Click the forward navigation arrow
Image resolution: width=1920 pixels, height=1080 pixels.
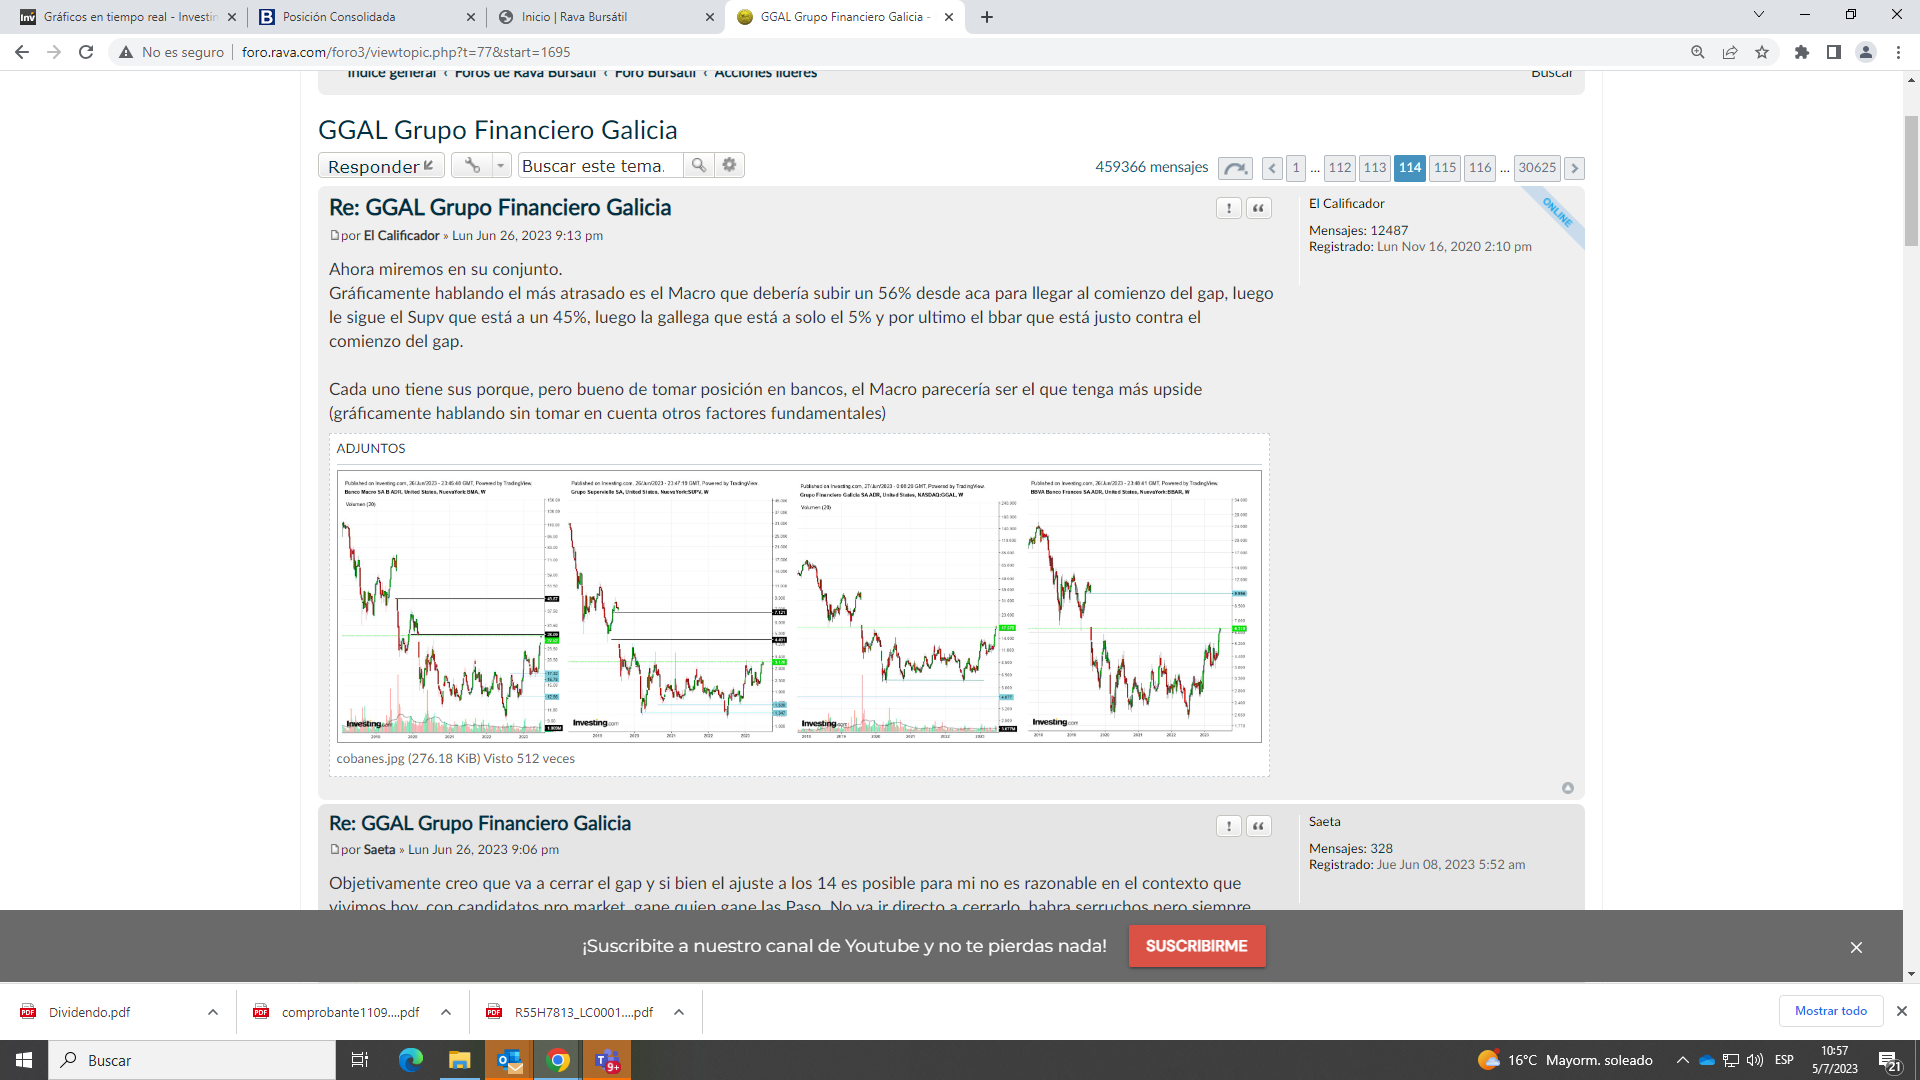[x=54, y=52]
